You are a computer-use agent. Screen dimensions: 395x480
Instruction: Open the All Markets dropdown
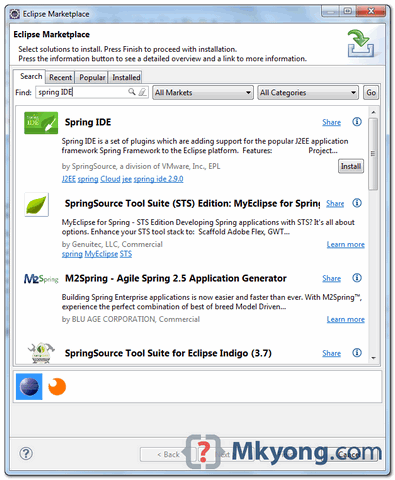pos(203,93)
